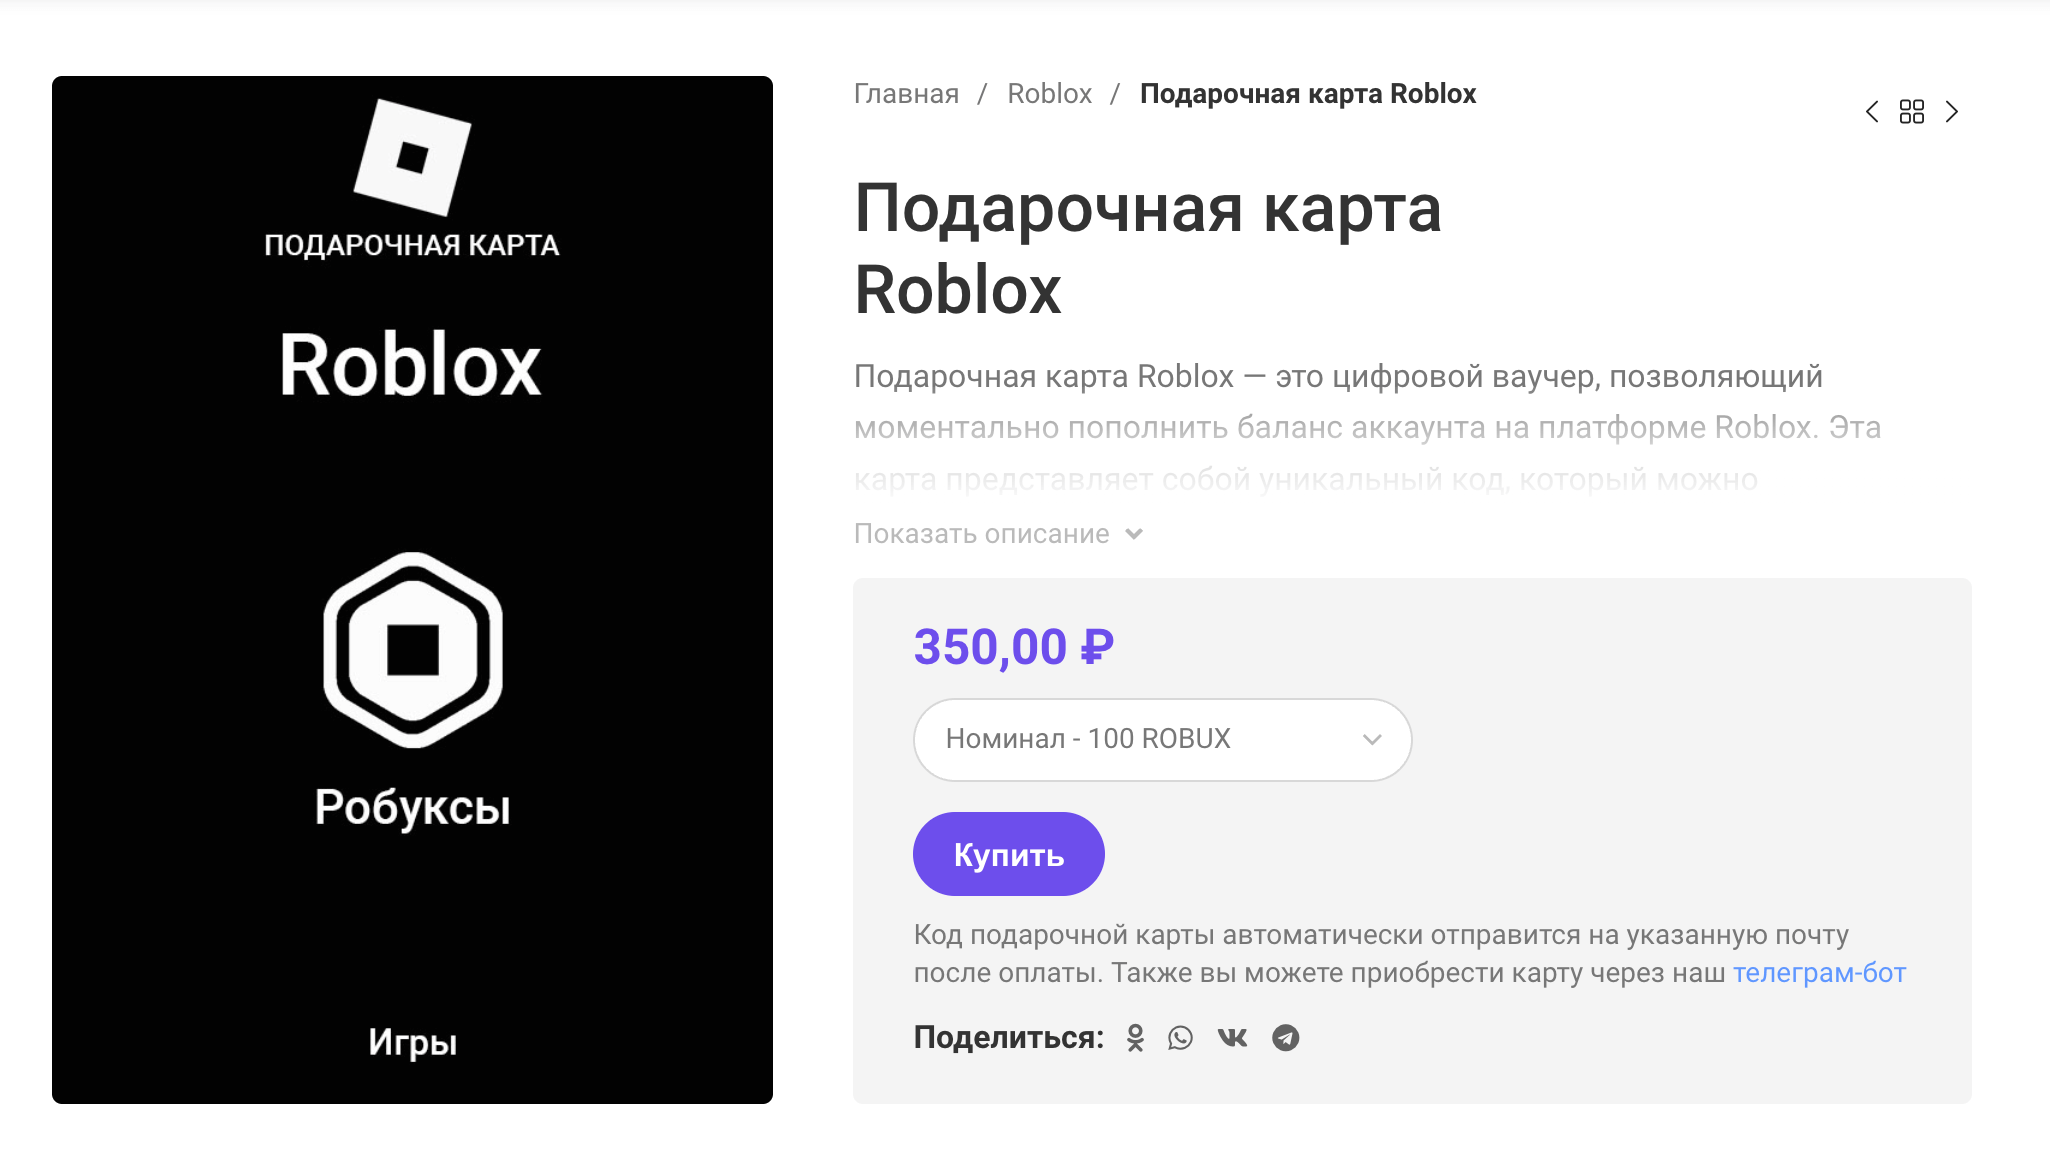Open the "телеграм-бот" link
Screen dimensions: 2050x1158
pyautogui.click(x=1819, y=973)
